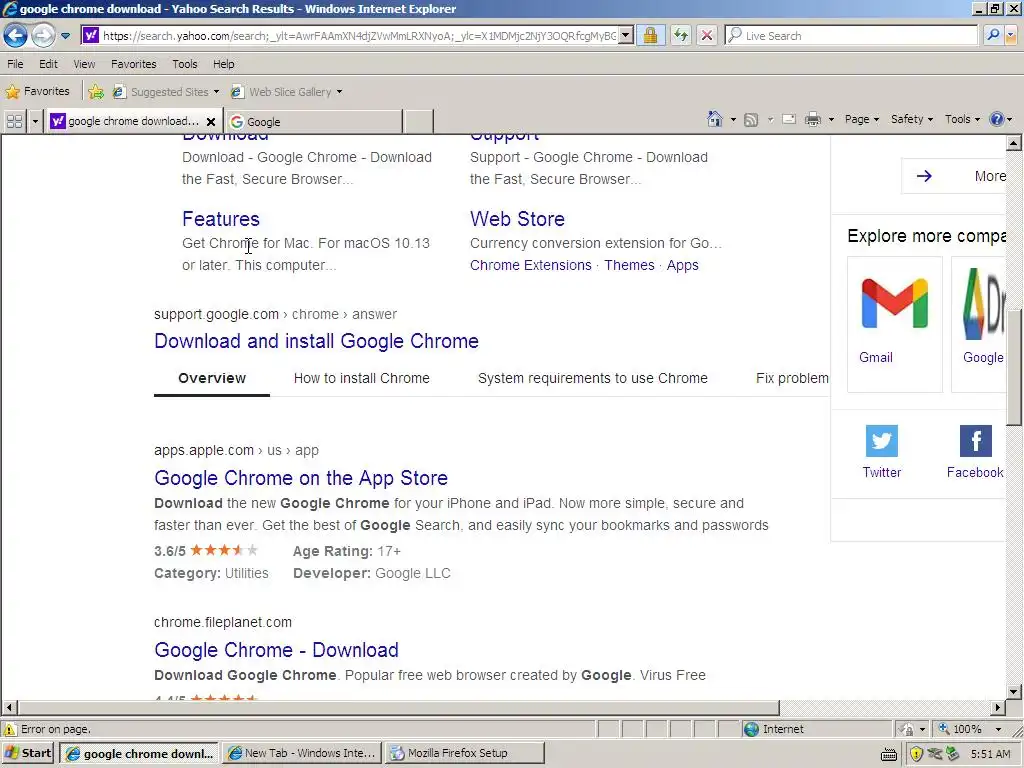Click the blue Help question icon
1024x768 pixels.
tap(997, 119)
